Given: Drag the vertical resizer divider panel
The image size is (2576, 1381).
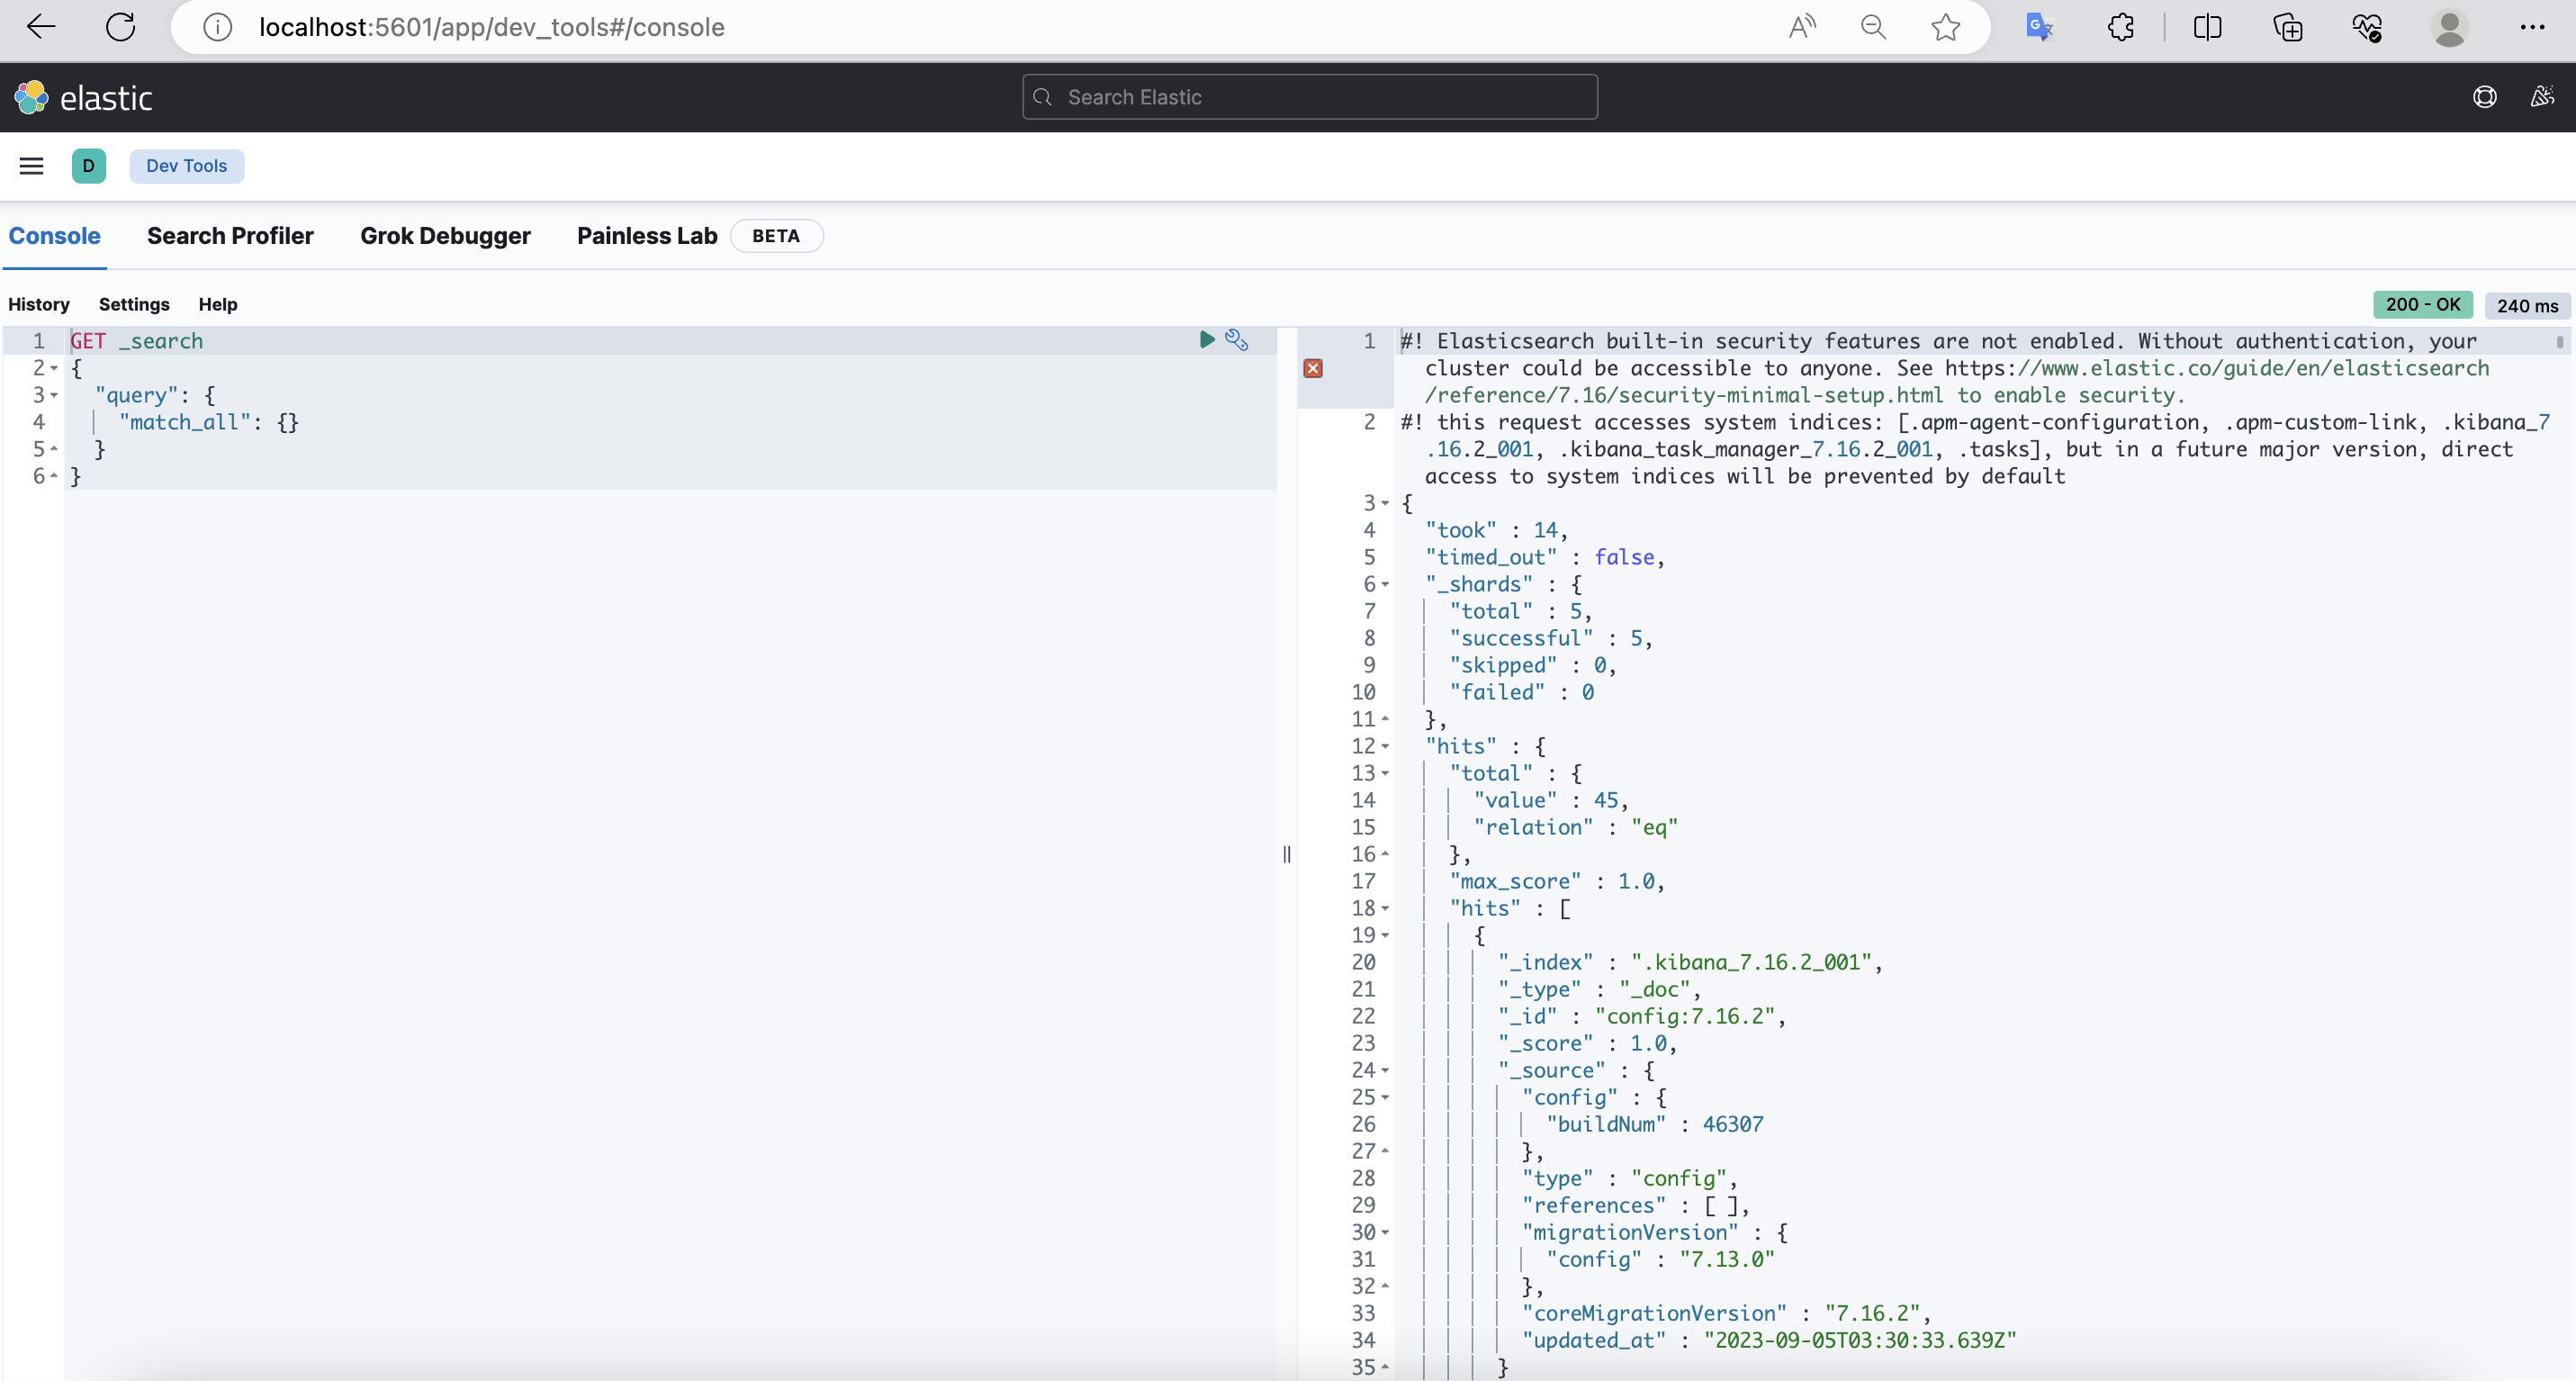Looking at the screenshot, I should click(x=1288, y=854).
